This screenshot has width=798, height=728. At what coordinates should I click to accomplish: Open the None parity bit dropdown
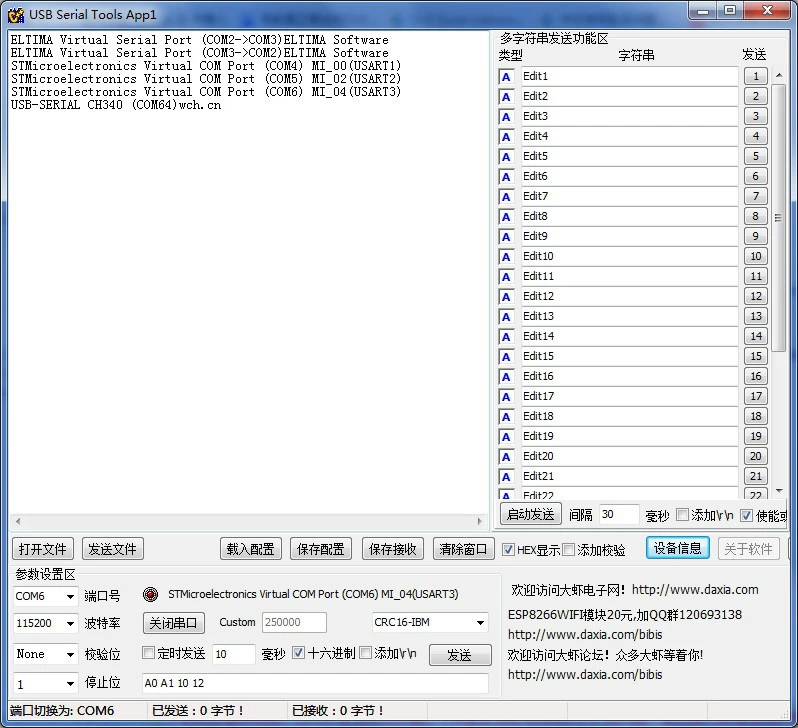coord(70,654)
